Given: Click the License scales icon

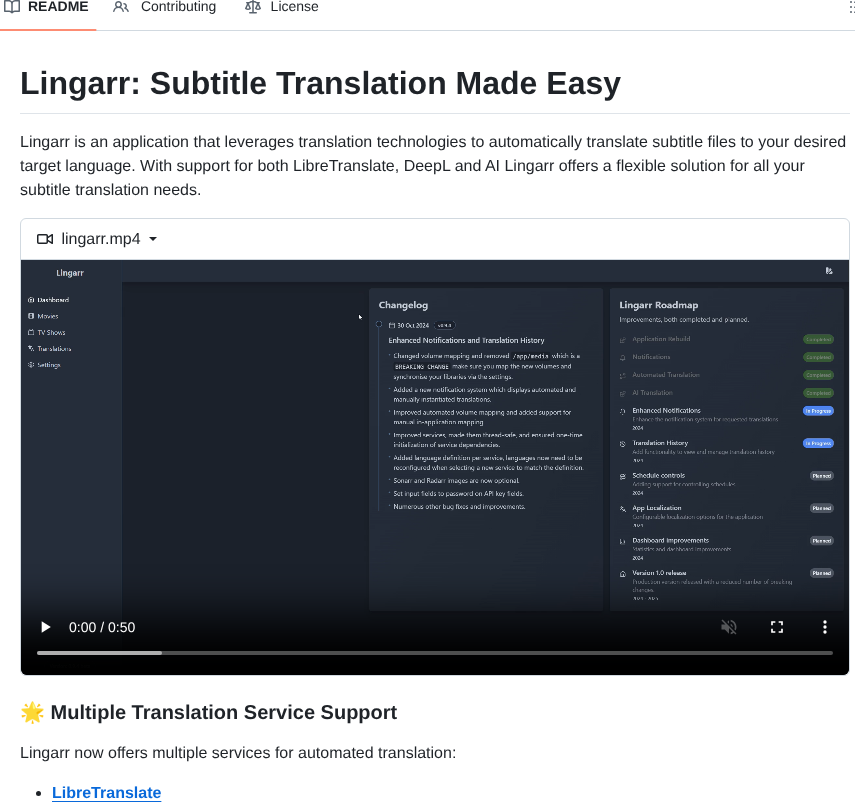Looking at the screenshot, I should tap(253, 7).
